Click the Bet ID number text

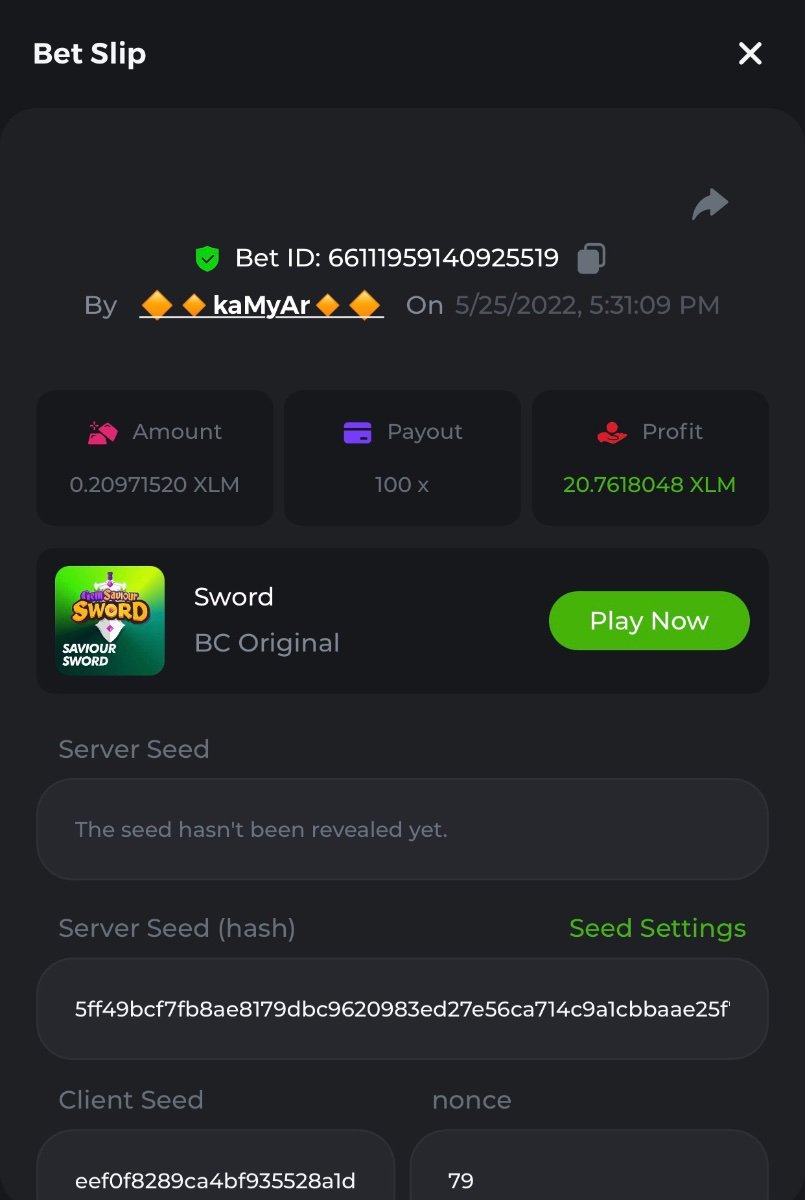[443, 258]
